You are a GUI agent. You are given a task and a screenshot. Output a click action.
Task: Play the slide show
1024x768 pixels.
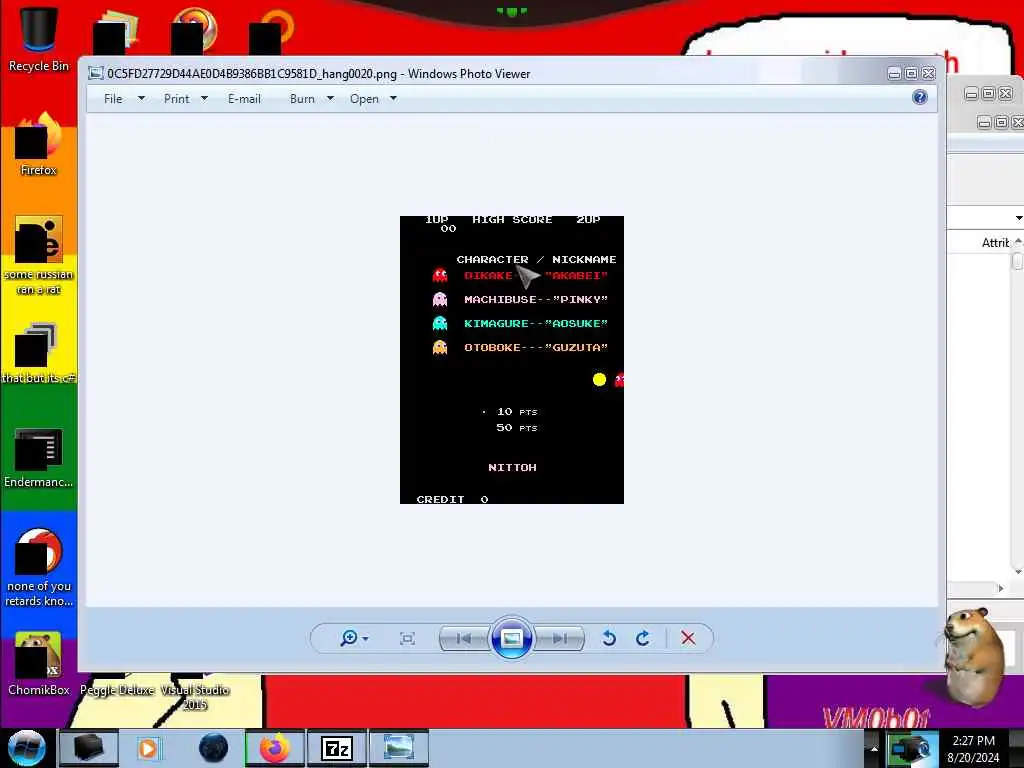click(x=511, y=638)
